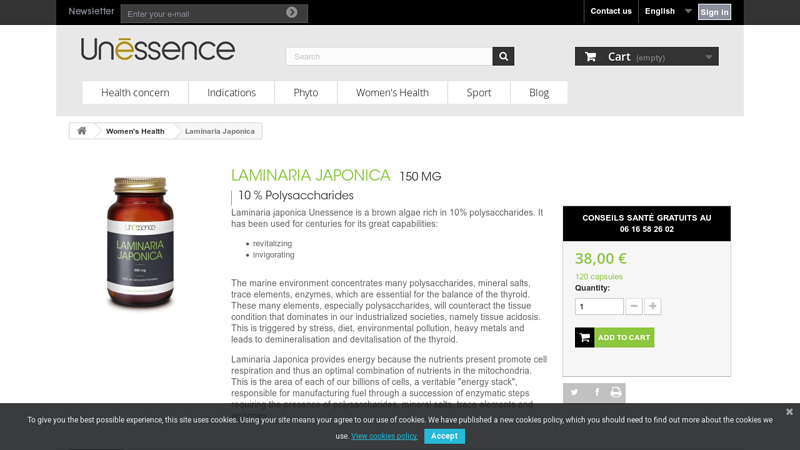The height and width of the screenshot is (450, 800).
Task: Open the Phyto menu
Action: click(306, 93)
